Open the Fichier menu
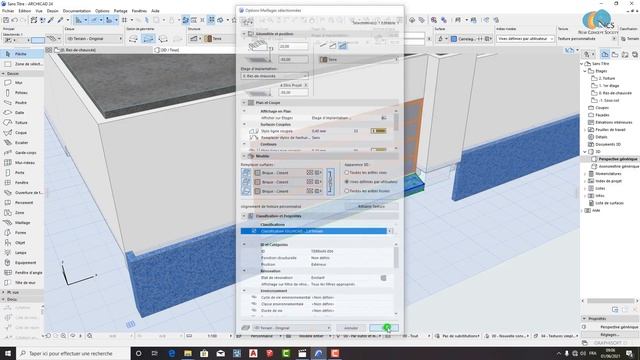The image size is (640, 360). click(8, 11)
